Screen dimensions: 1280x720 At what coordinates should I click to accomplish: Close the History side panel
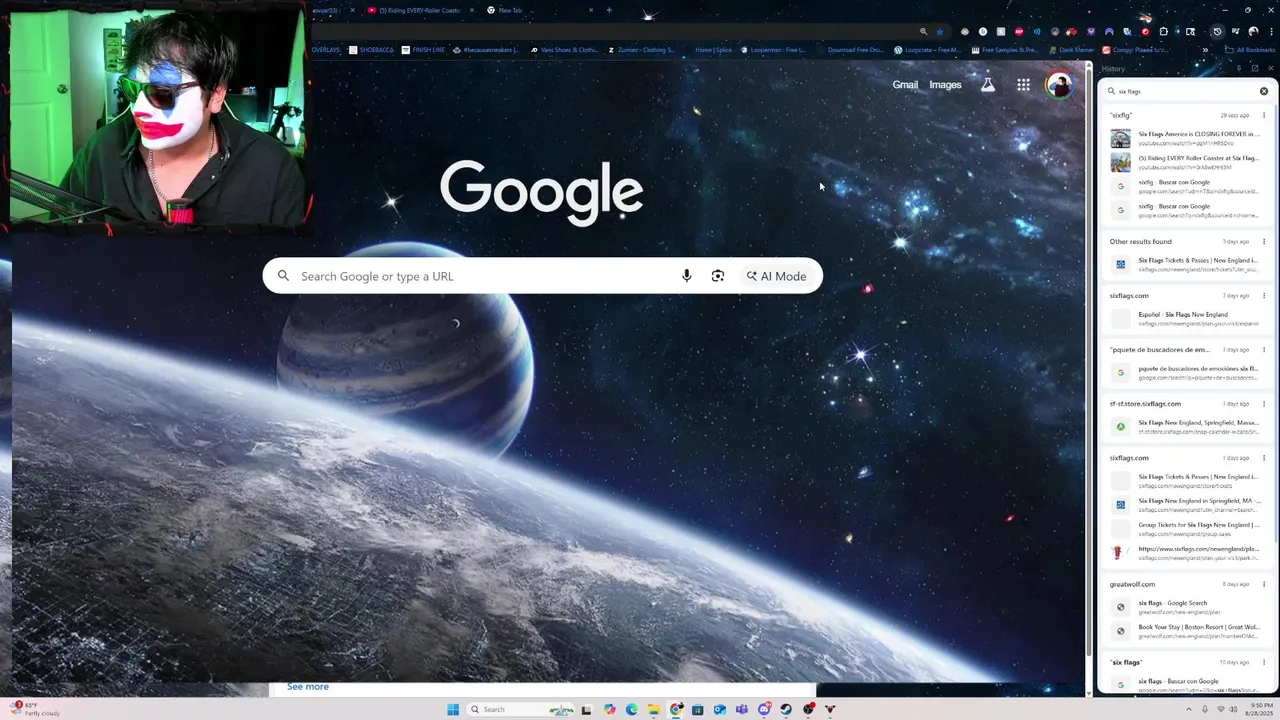[x=1270, y=69]
